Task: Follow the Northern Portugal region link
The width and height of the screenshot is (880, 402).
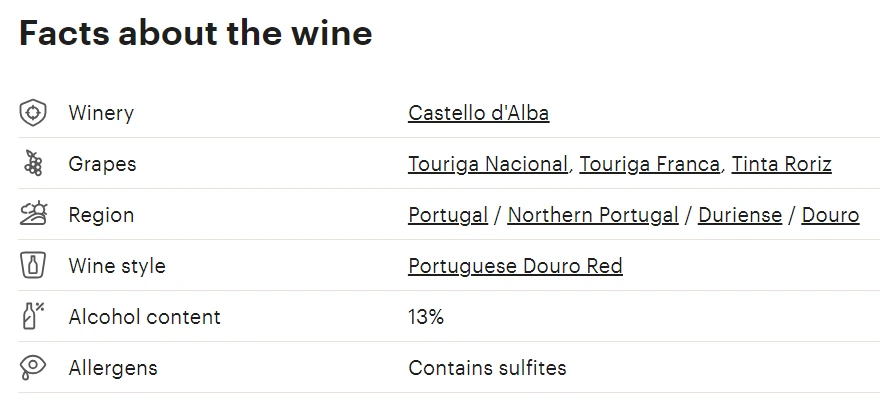Action: 593,216
